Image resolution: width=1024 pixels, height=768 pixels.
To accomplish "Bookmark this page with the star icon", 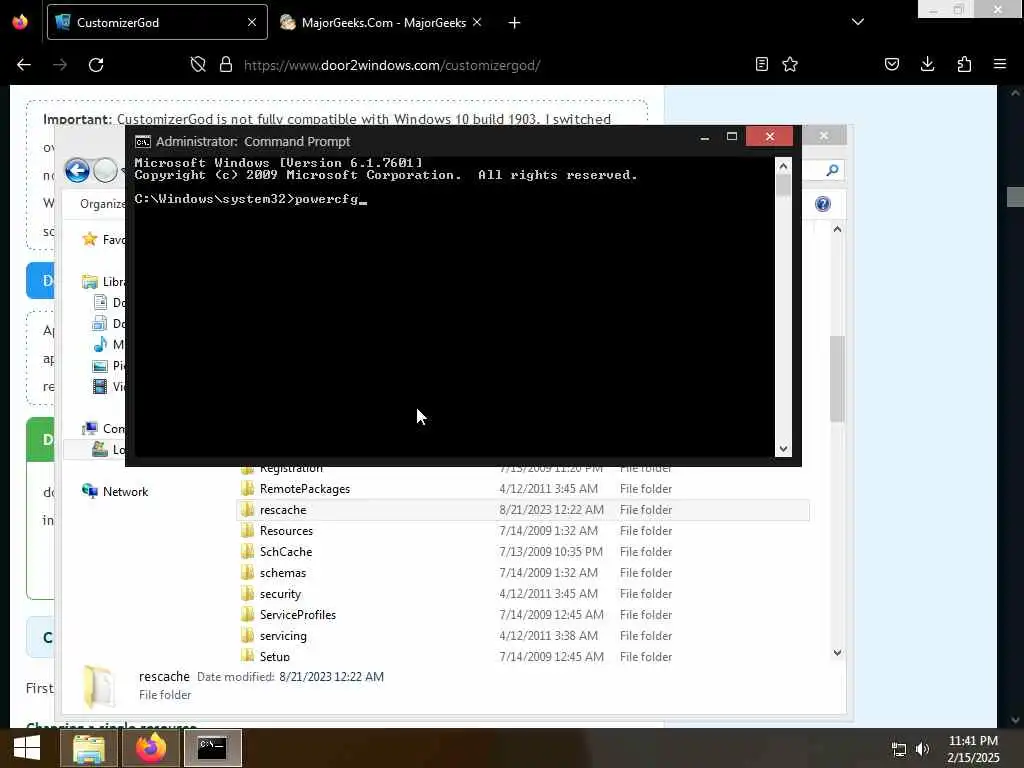I will 790,64.
